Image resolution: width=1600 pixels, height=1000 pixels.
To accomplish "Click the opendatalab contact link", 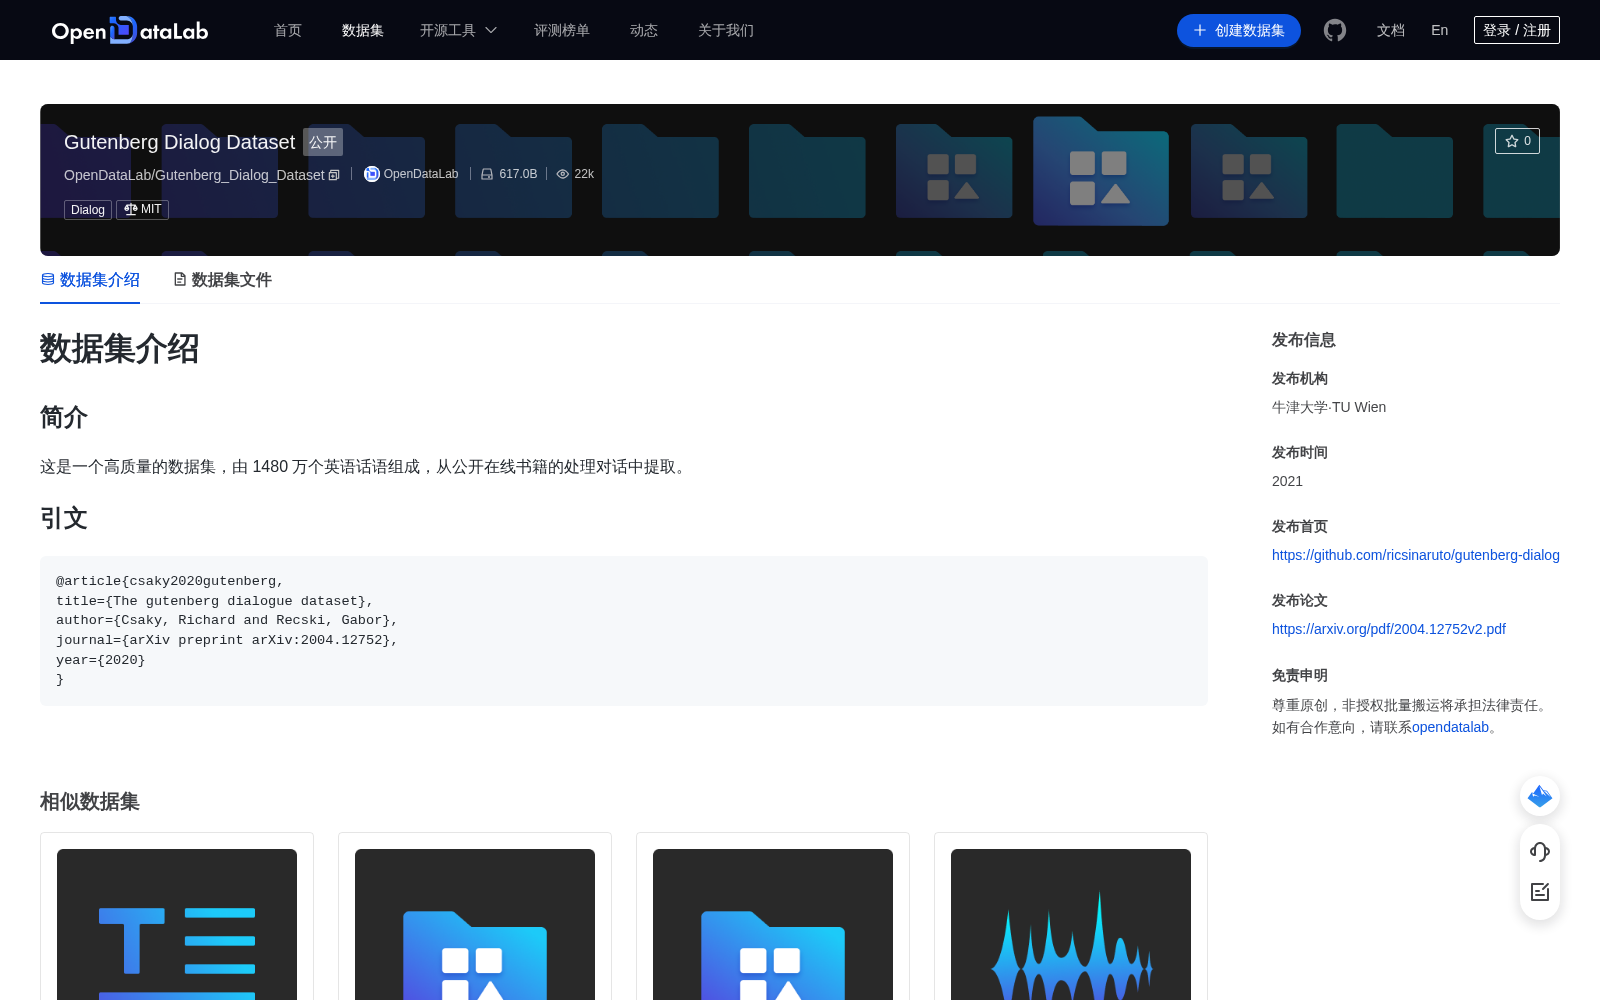I will pyautogui.click(x=1450, y=727).
